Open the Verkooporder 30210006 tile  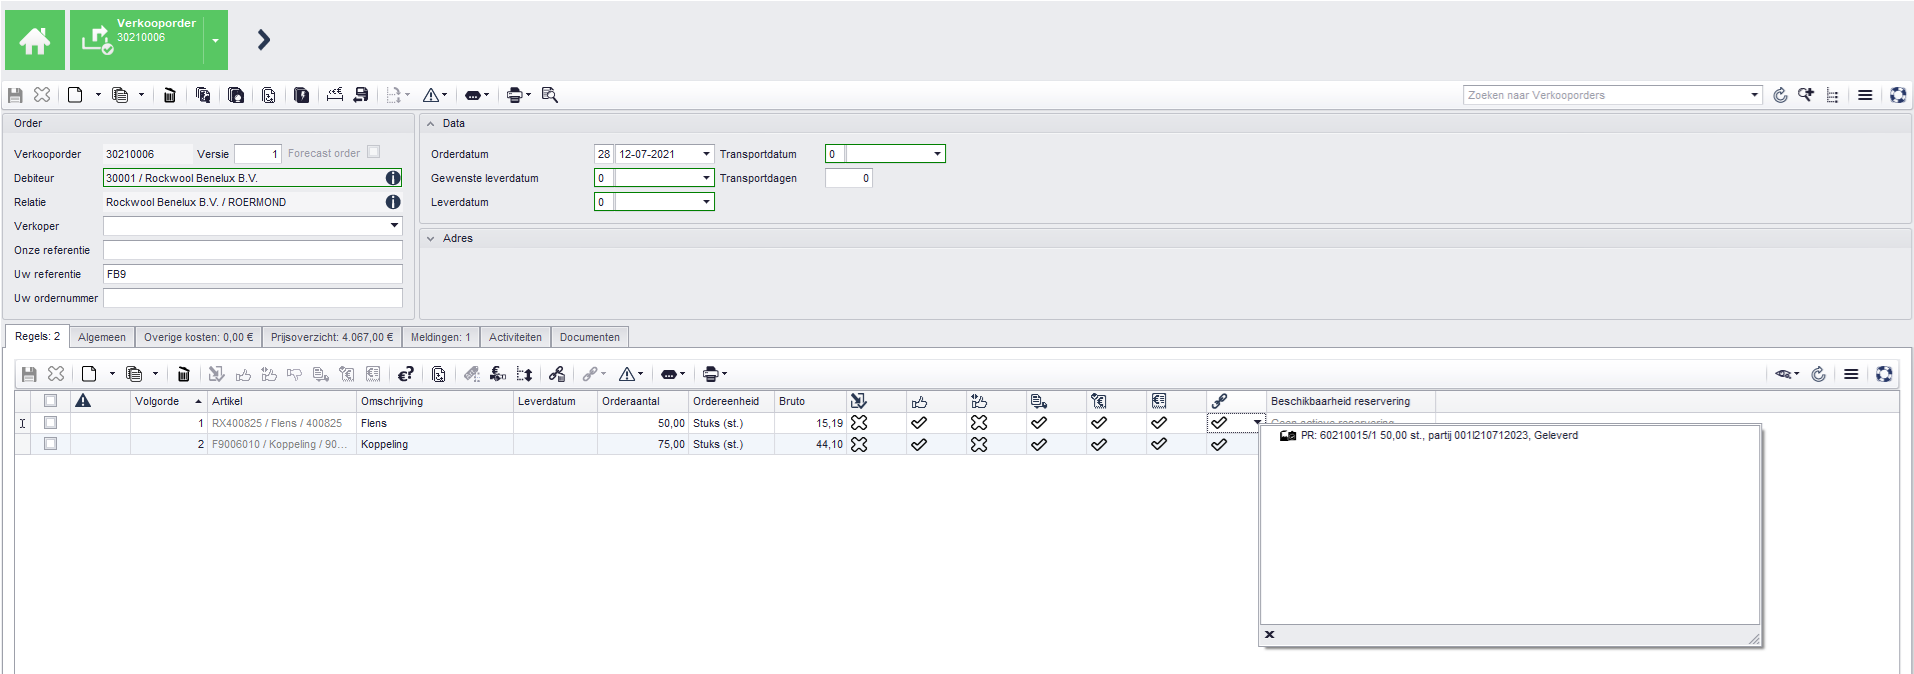137,40
